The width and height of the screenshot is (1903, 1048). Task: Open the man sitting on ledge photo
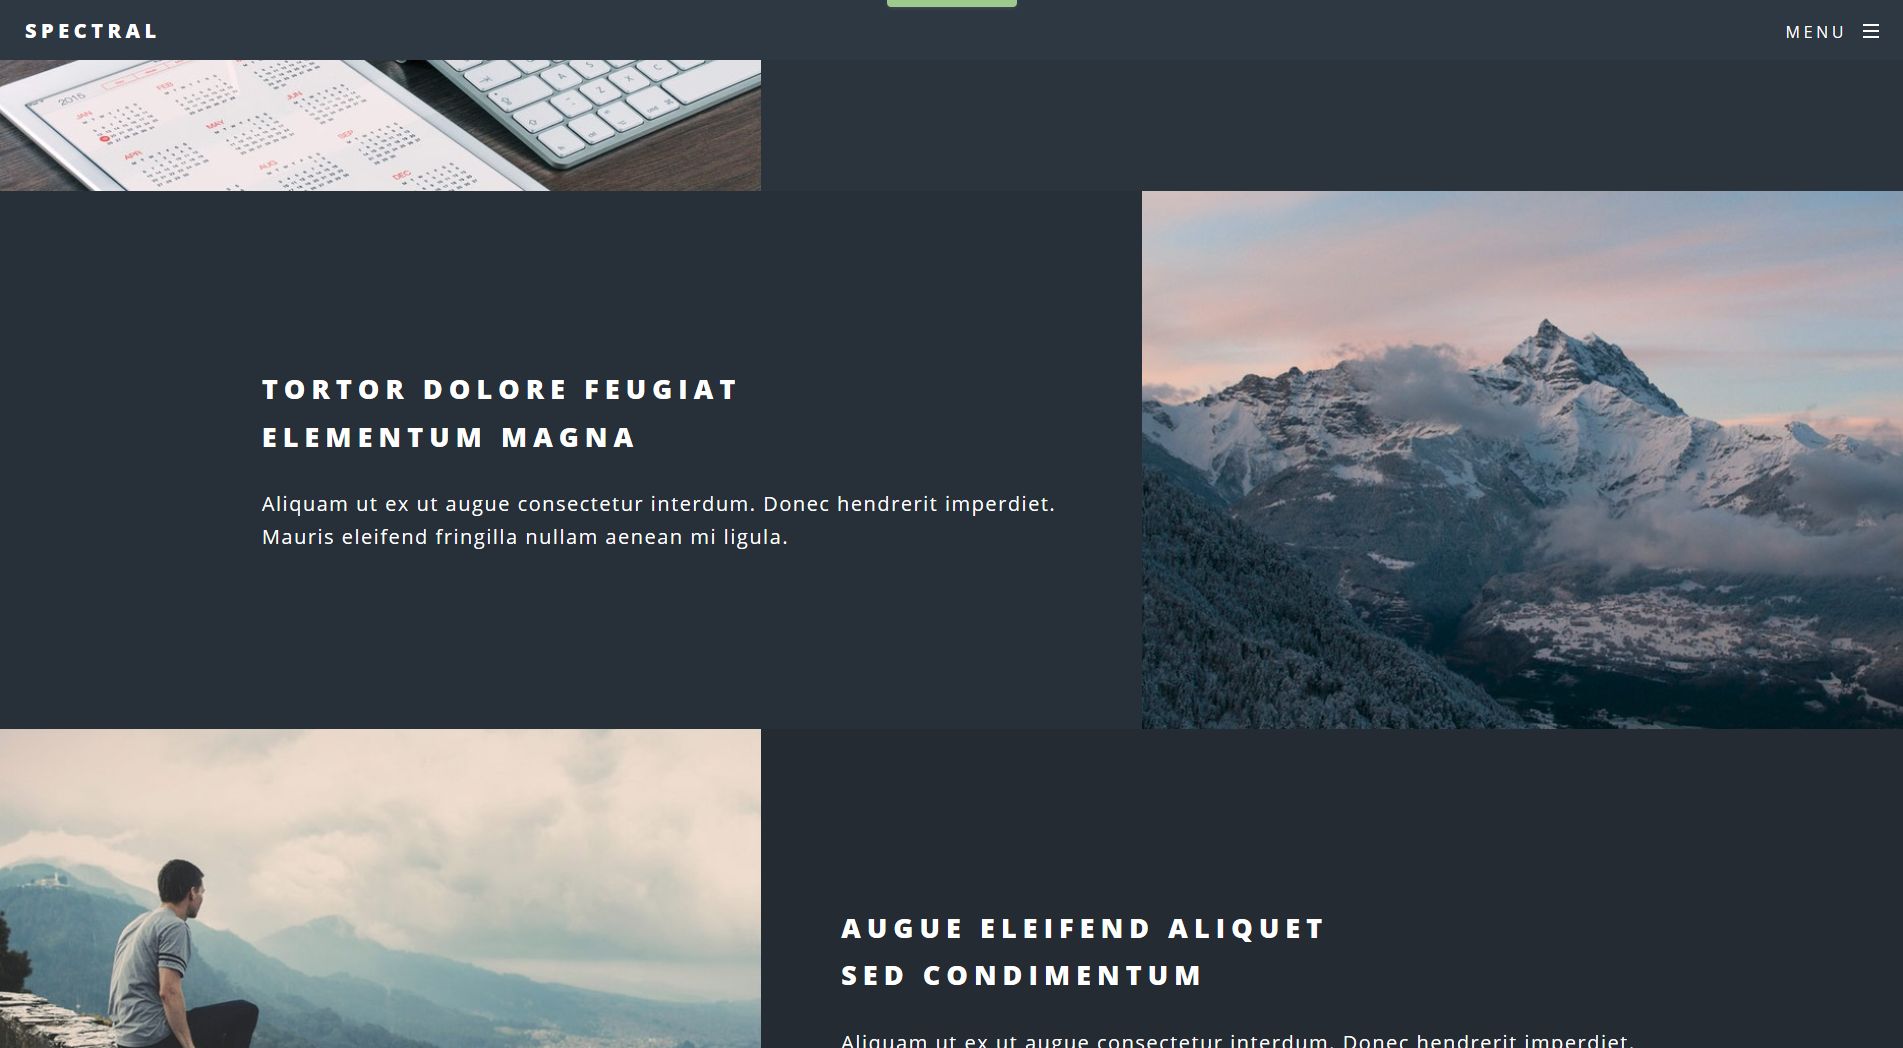380,888
